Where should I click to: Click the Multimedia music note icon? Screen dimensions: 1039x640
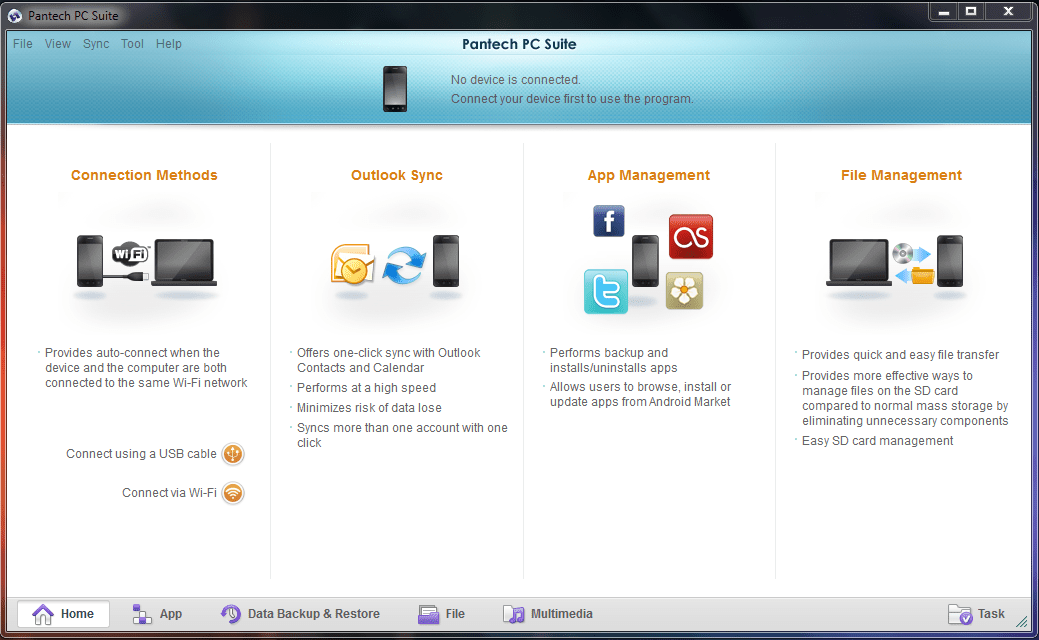(514, 615)
